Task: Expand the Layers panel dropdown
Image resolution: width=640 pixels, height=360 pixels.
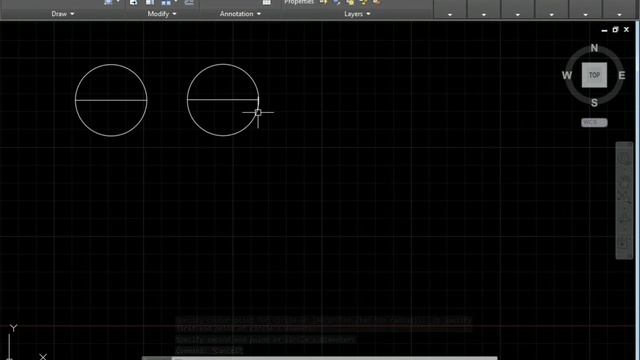Action: tap(357, 14)
